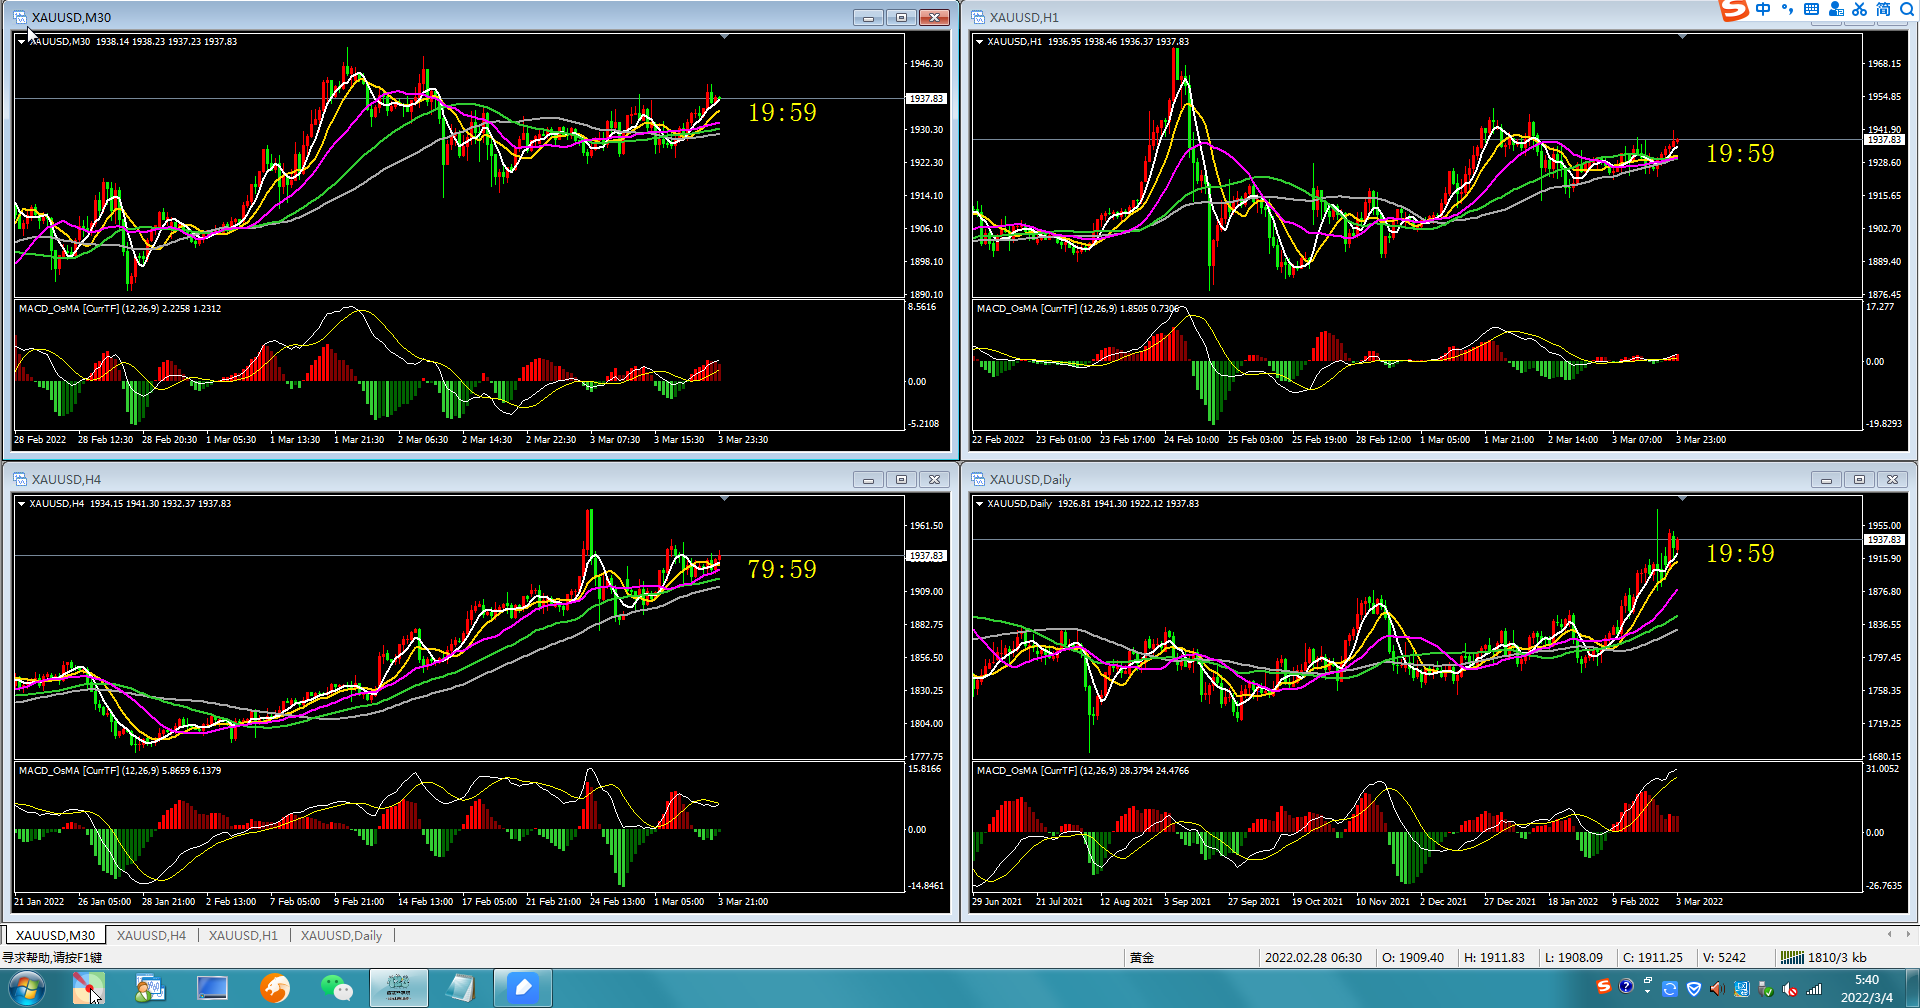Click the XAUUSD,M30 window title icon

tap(20, 17)
